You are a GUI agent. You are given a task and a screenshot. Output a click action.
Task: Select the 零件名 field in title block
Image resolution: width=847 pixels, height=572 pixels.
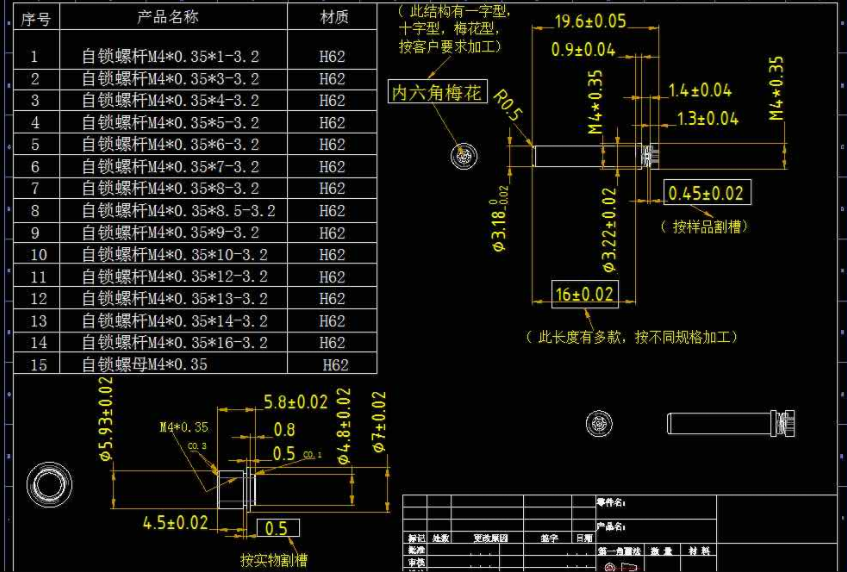611,502
